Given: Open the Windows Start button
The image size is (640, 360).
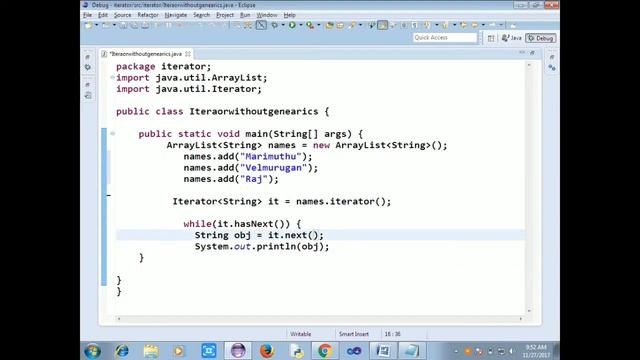Looking at the screenshot, I should tap(93, 351).
